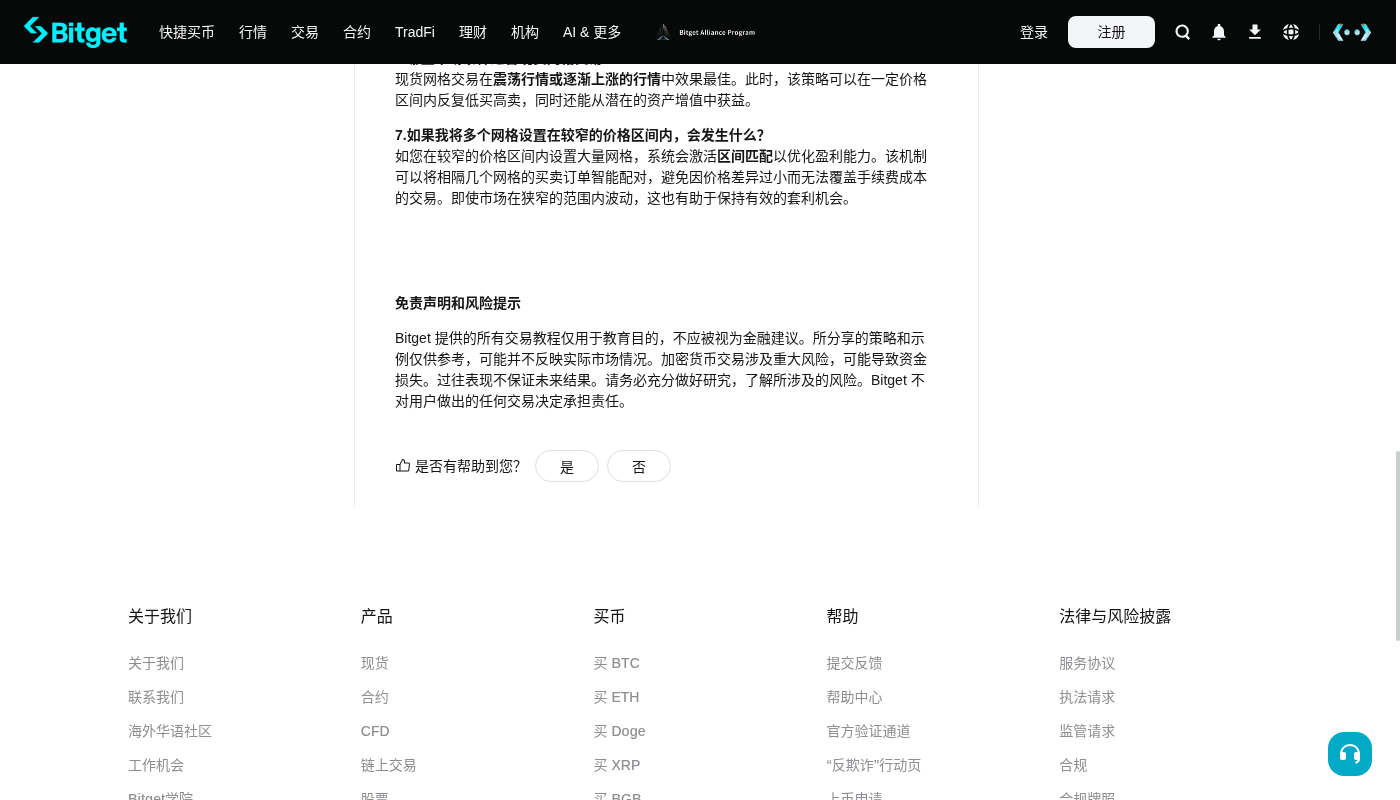The height and width of the screenshot is (800, 1400).
Task: Open the 快捷买币 menu
Action: pyautogui.click(x=187, y=32)
